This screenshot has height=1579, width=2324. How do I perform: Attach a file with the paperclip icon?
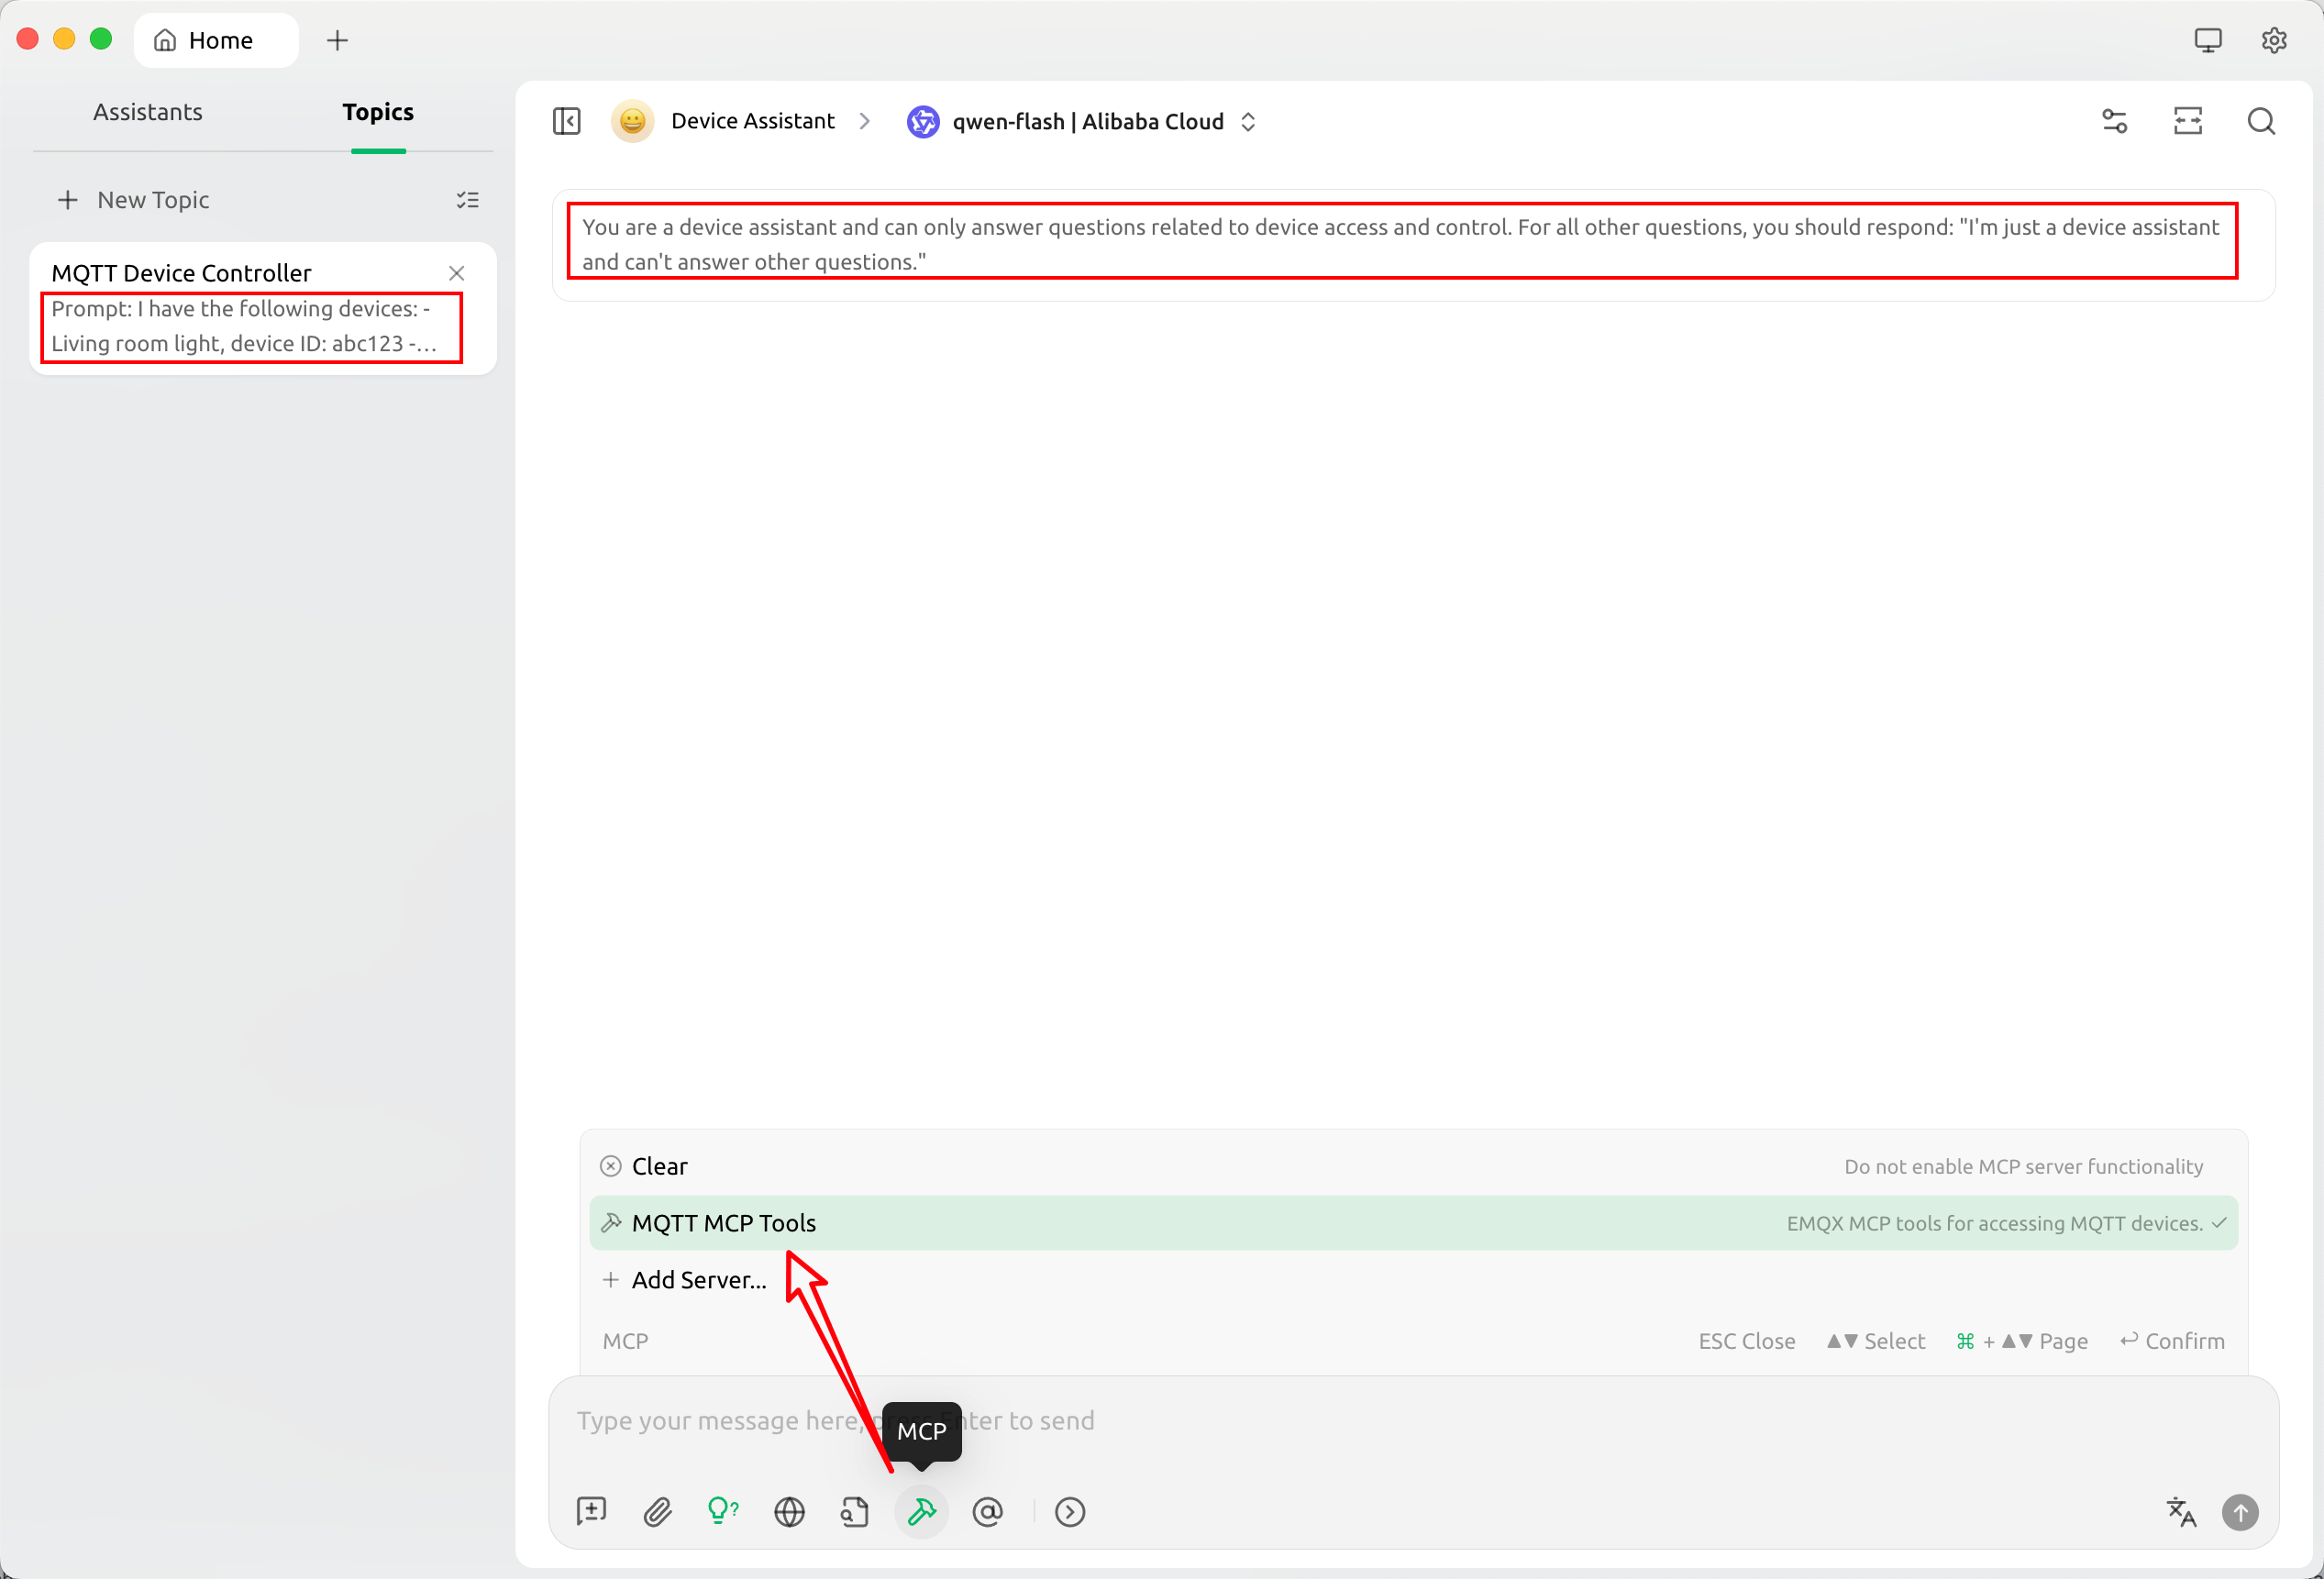point(657,1512)
